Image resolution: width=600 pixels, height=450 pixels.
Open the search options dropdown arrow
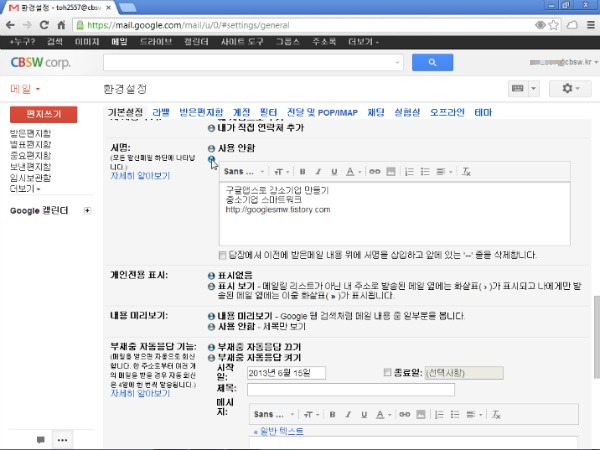coord(397,62)
